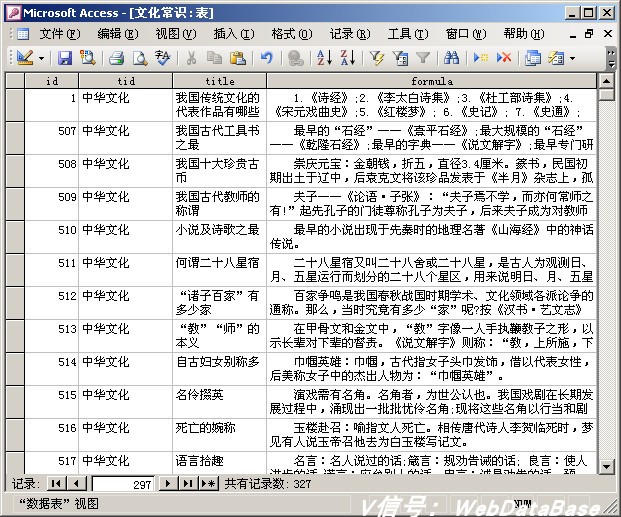The height and width of the screenshot is (517, 621).
Task: Select row selector for record 512
Action: point(15,303)
